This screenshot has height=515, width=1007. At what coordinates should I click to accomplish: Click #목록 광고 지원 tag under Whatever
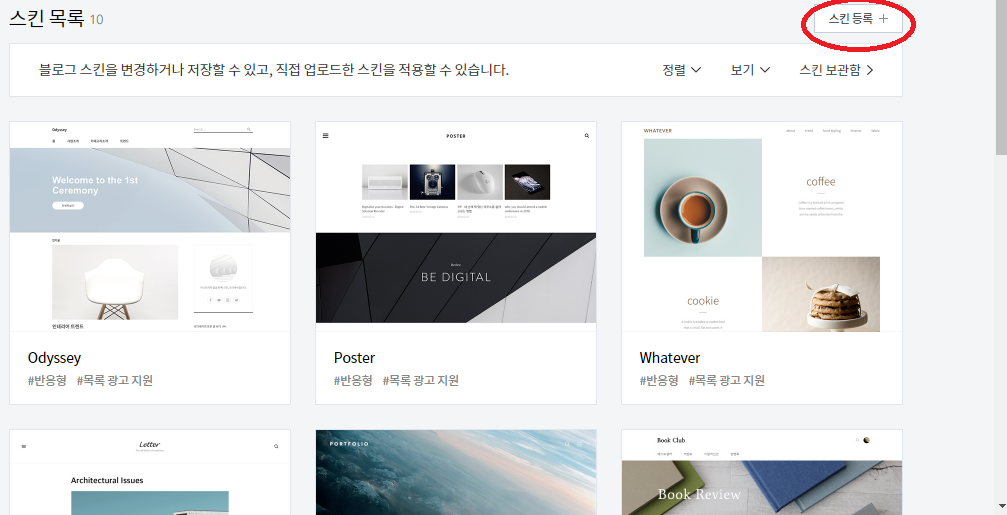pos(726,380)
